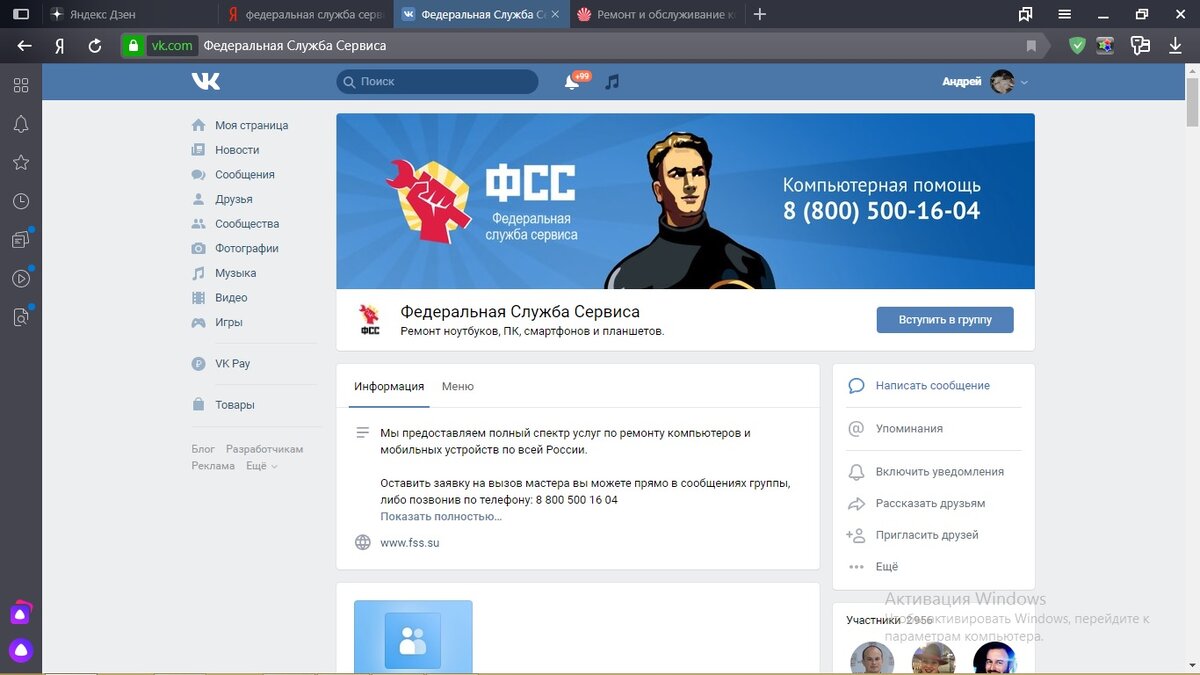Image resolution: width=1200 pixels, height=675 pixels.
Task: Click the Разработчикам footer link
Action: coord(264,449)
